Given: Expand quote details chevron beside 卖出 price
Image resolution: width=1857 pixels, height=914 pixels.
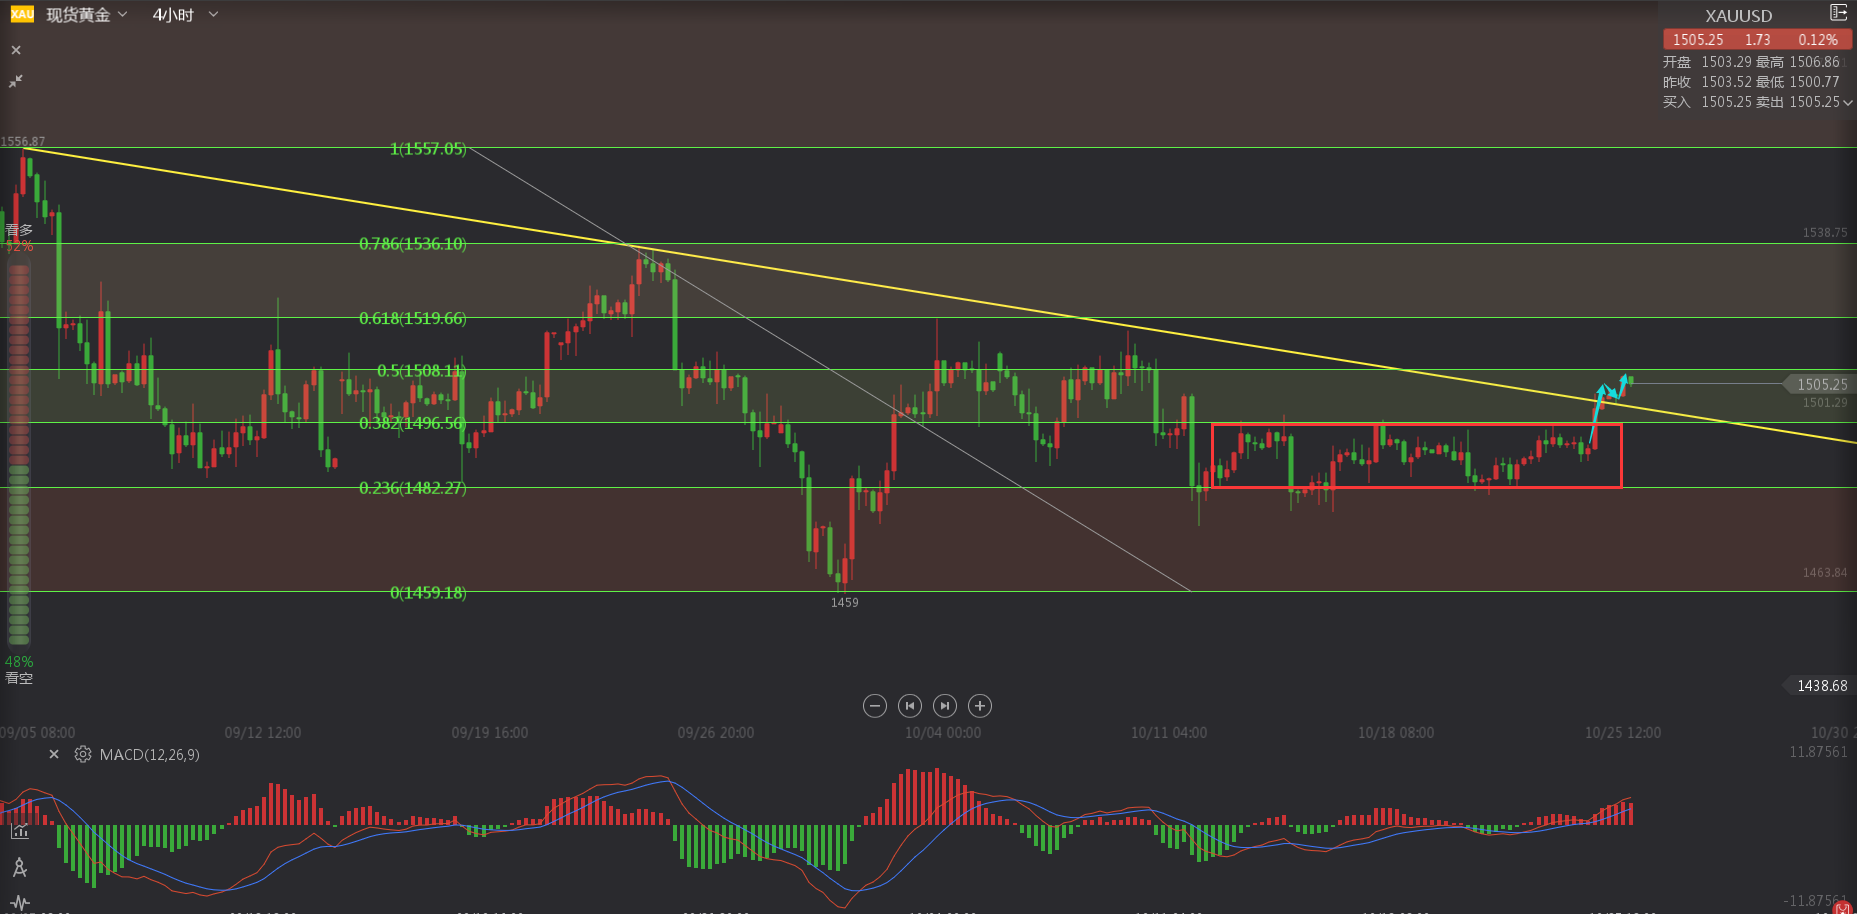Looking at the screenshot, I should [1848, 102].
